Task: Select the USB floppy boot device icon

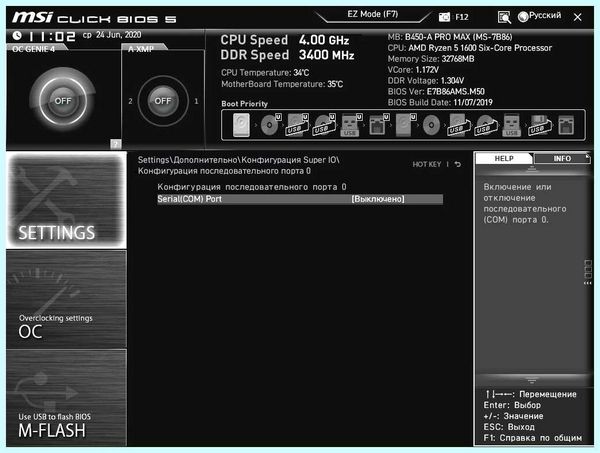Action: [x=539, y=125]
